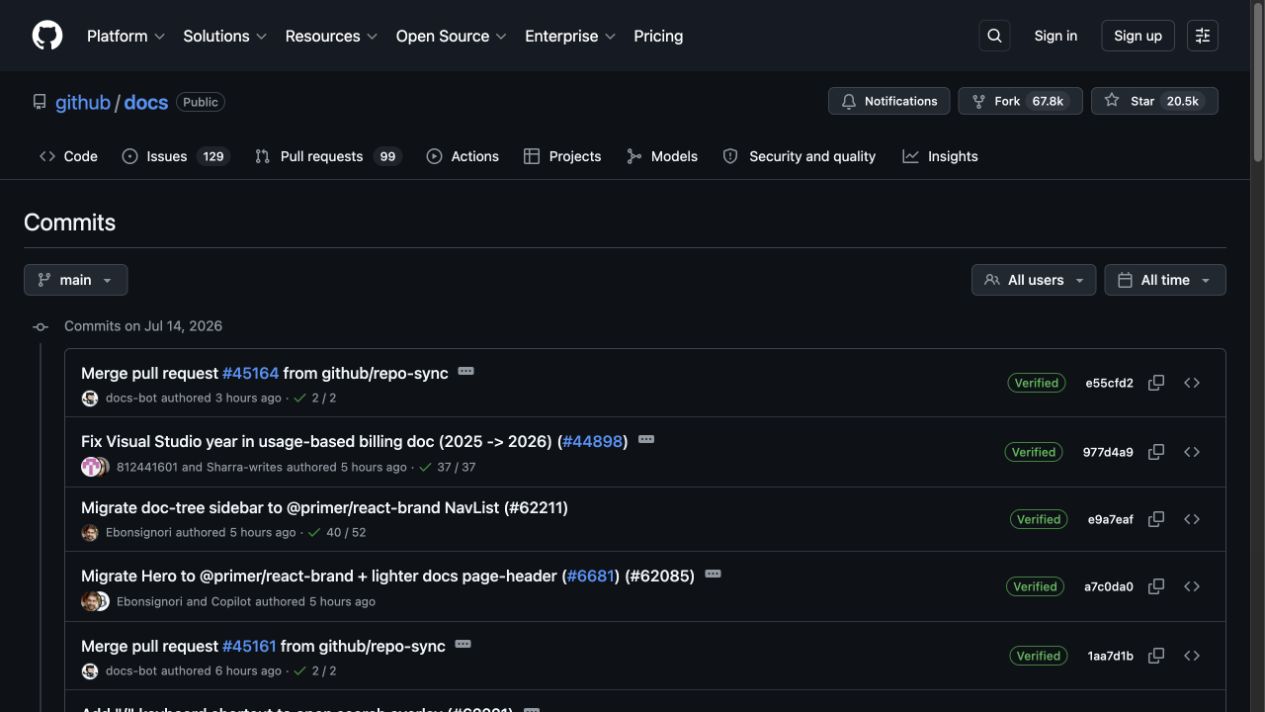
Task: Open Security and quality tab
Action: point(799,156)
